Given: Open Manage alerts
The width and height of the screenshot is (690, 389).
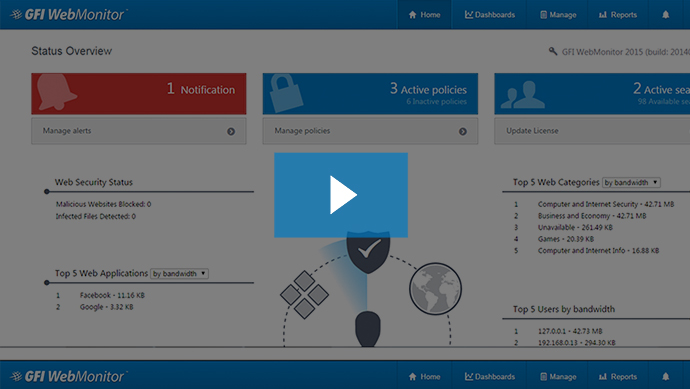Looking at the screenshot, I should (x=139, y=131).
